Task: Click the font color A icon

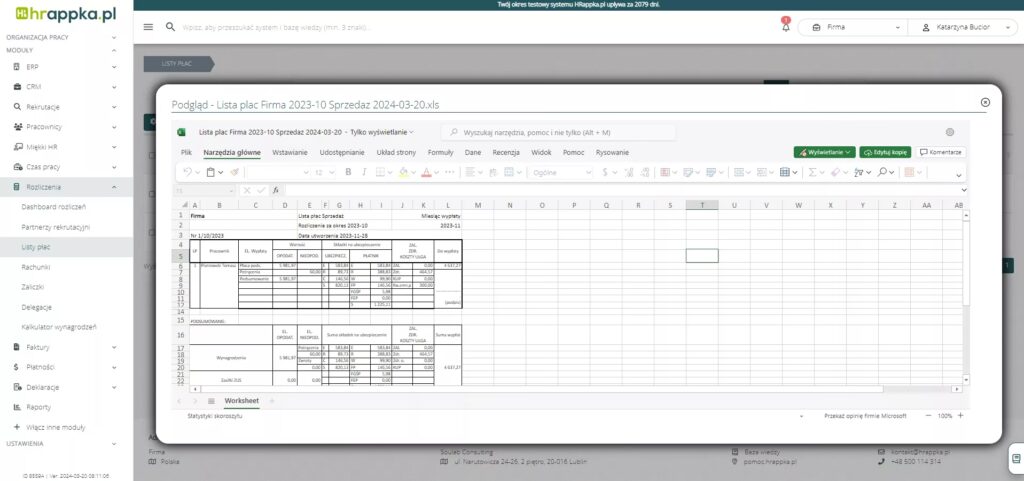Action: (x=425, y=172)
